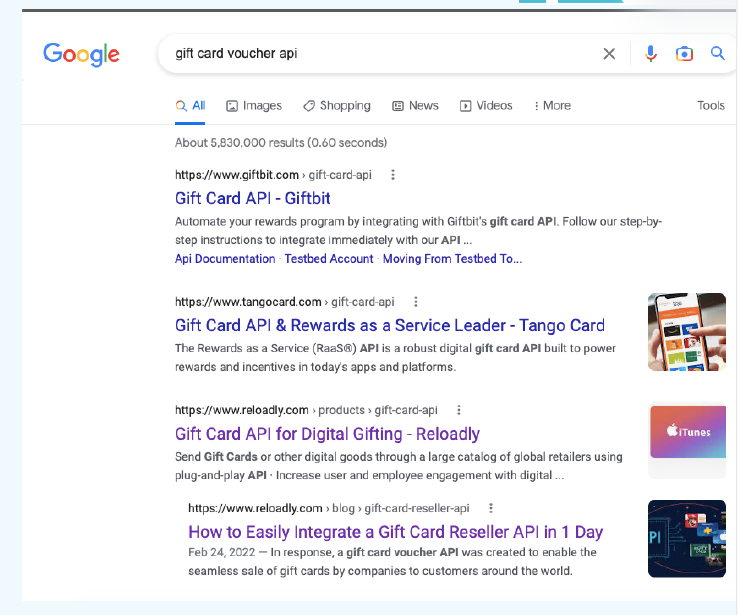Click the tangocard.com URL breadcrumb

tap(284, 302)
